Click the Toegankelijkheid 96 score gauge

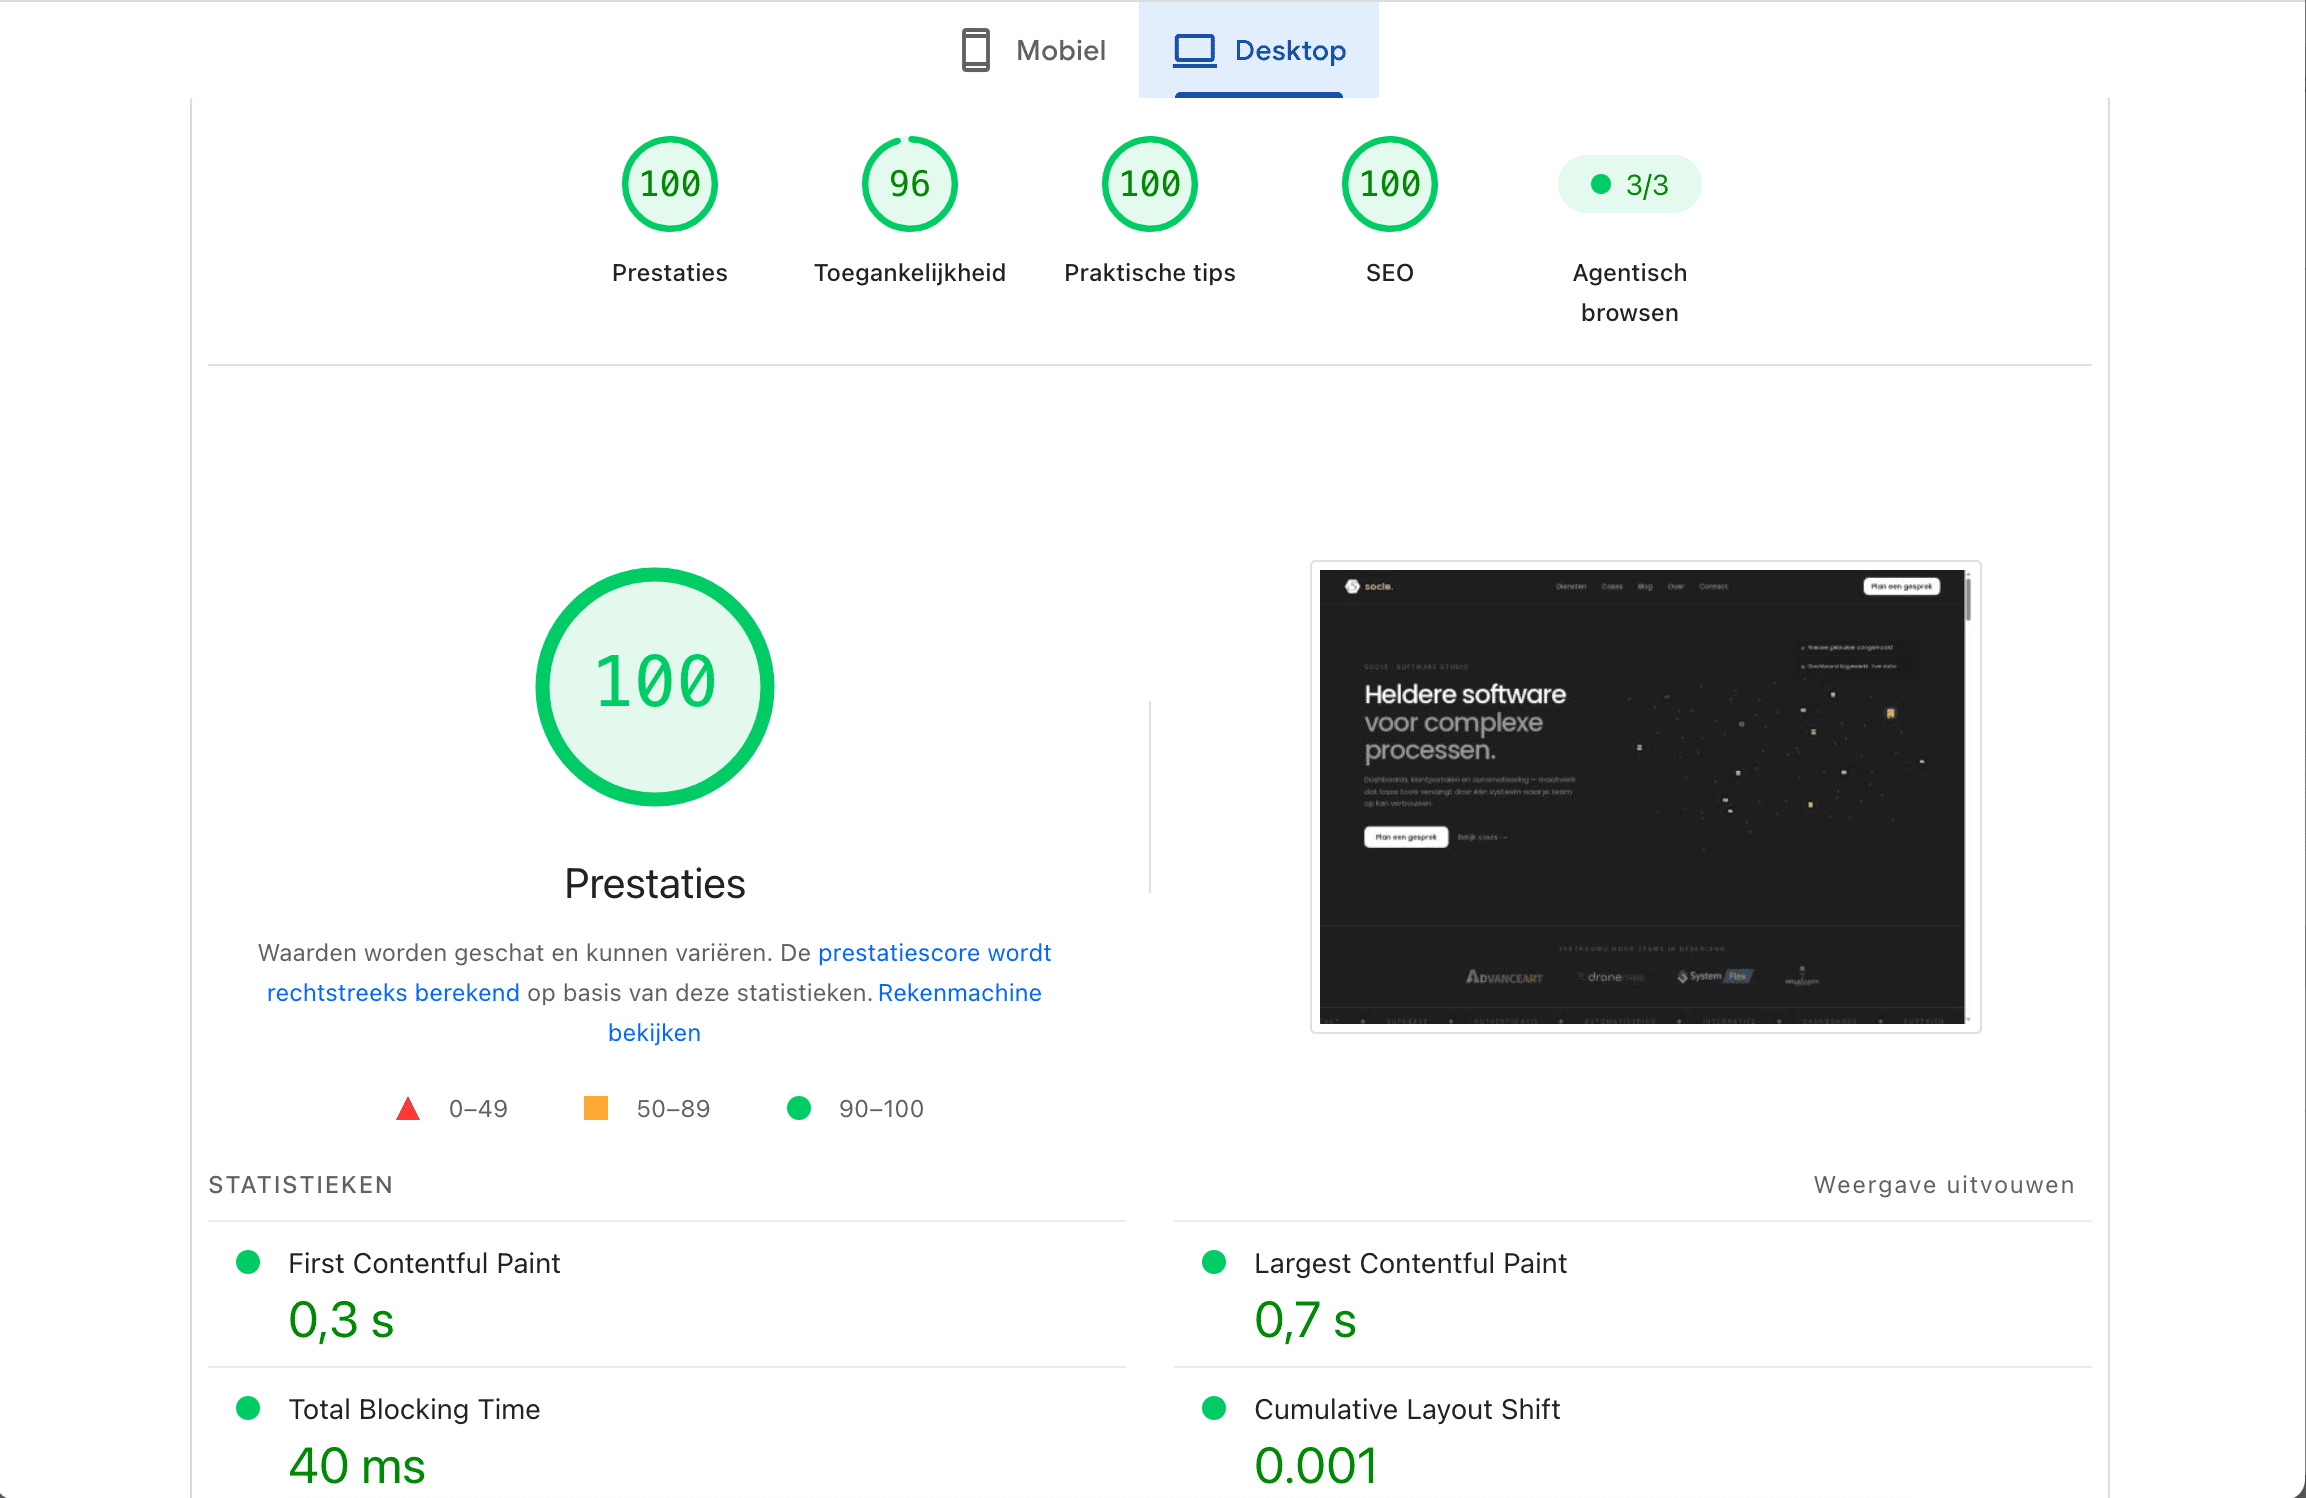910,184
